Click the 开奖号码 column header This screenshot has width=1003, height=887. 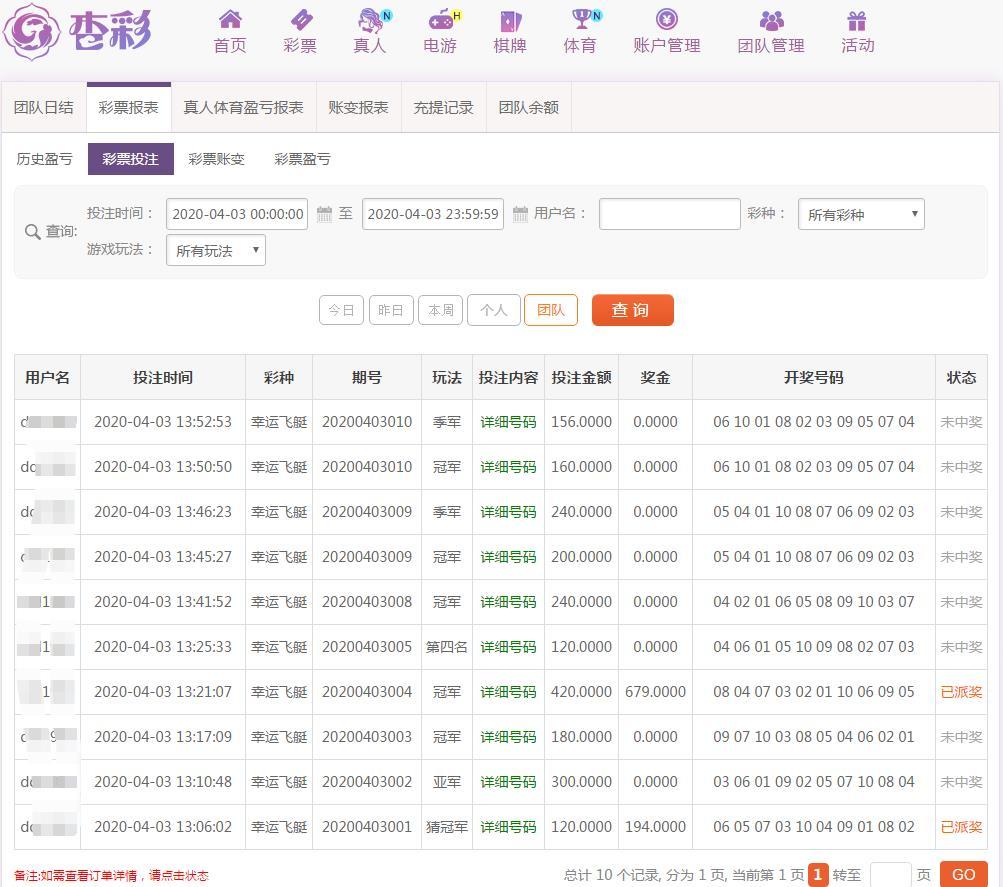pos(814,377)
